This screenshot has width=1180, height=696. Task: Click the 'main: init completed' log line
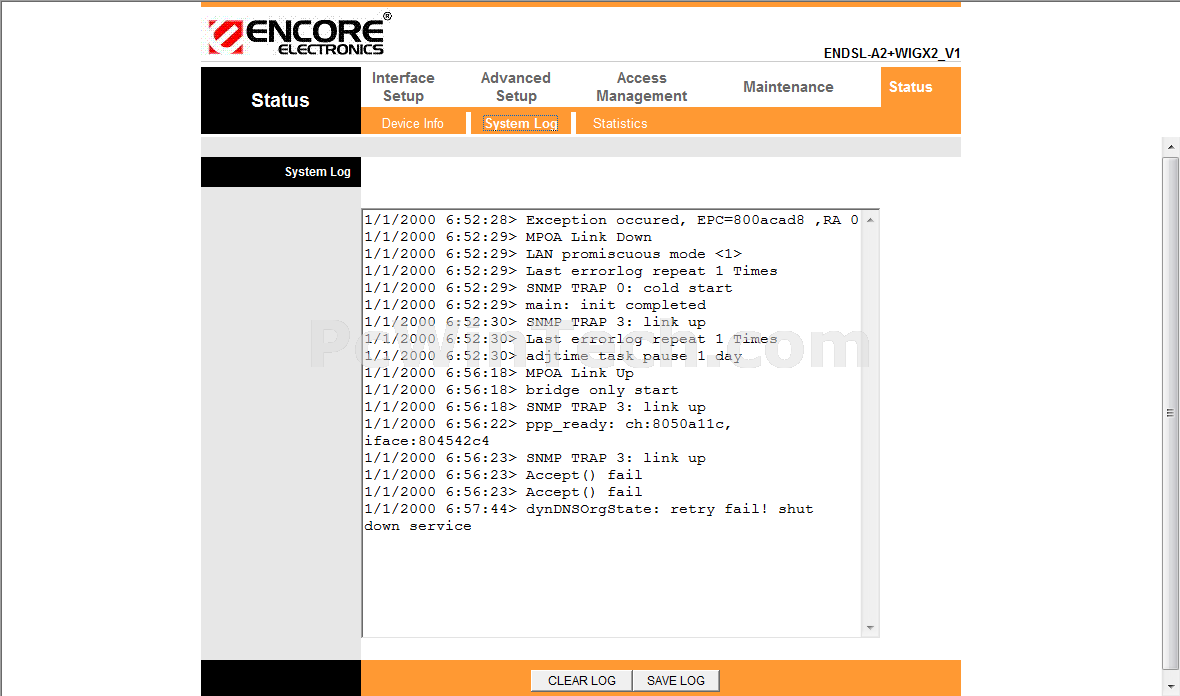click(535, 305)
